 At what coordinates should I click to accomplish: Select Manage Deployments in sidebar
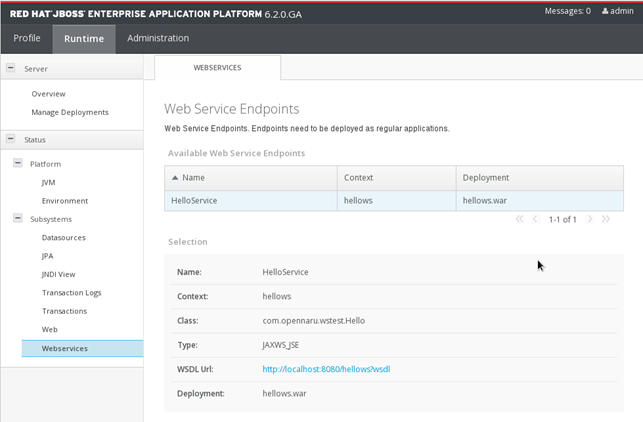[x=70, y=112]
